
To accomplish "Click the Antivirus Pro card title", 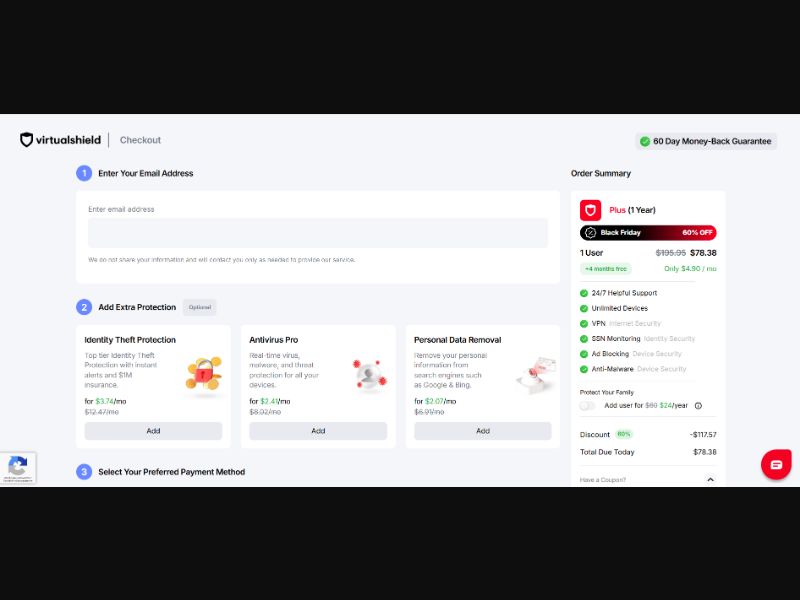I will click(273, 340).
